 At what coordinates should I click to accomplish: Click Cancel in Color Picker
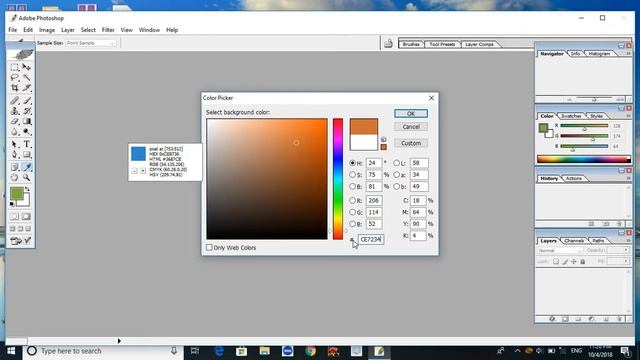point(411,127)
